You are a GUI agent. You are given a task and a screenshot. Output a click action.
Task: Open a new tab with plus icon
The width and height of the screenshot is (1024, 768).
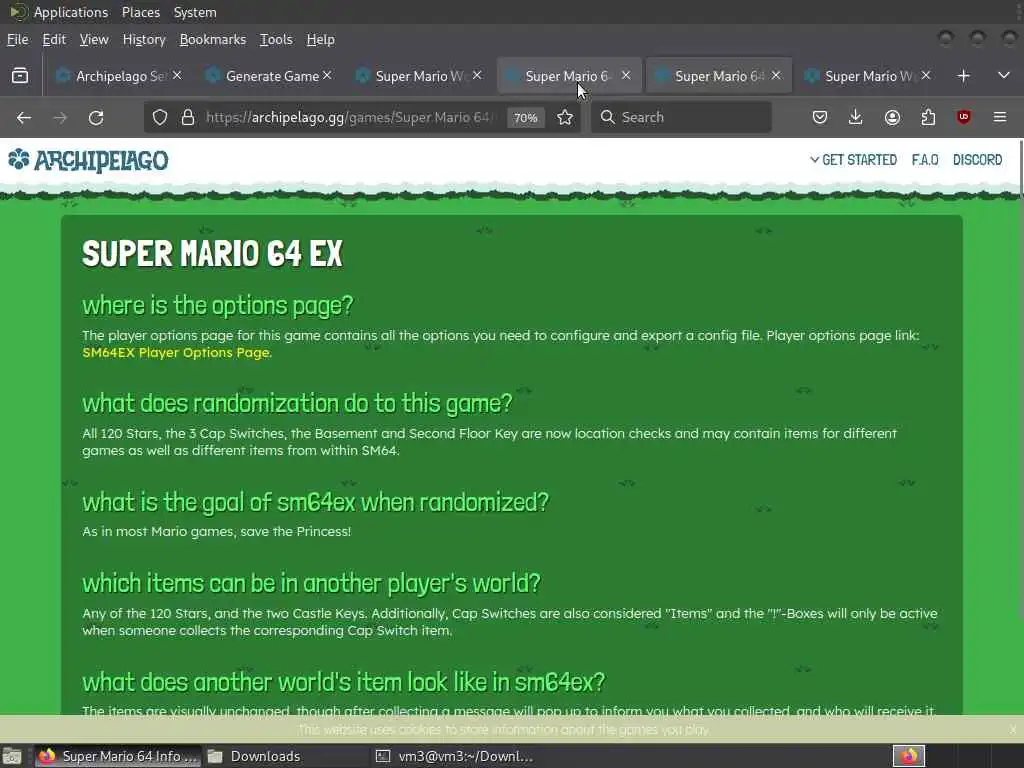click(x=963, y=76)
